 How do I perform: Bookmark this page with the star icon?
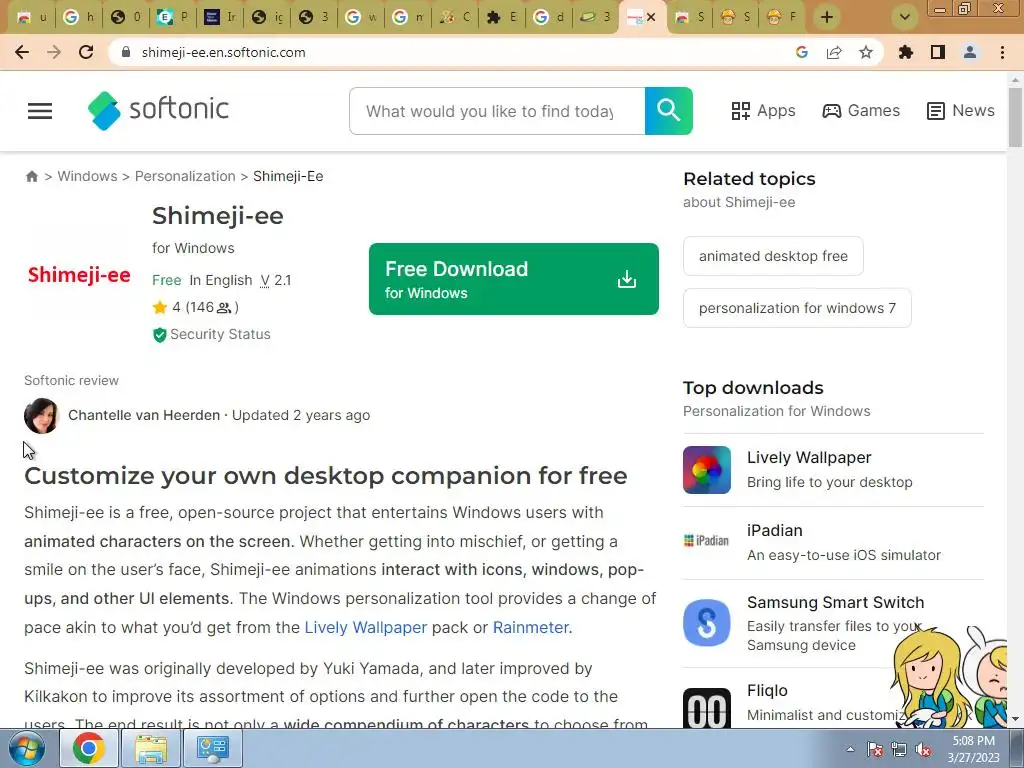[866, 52]
